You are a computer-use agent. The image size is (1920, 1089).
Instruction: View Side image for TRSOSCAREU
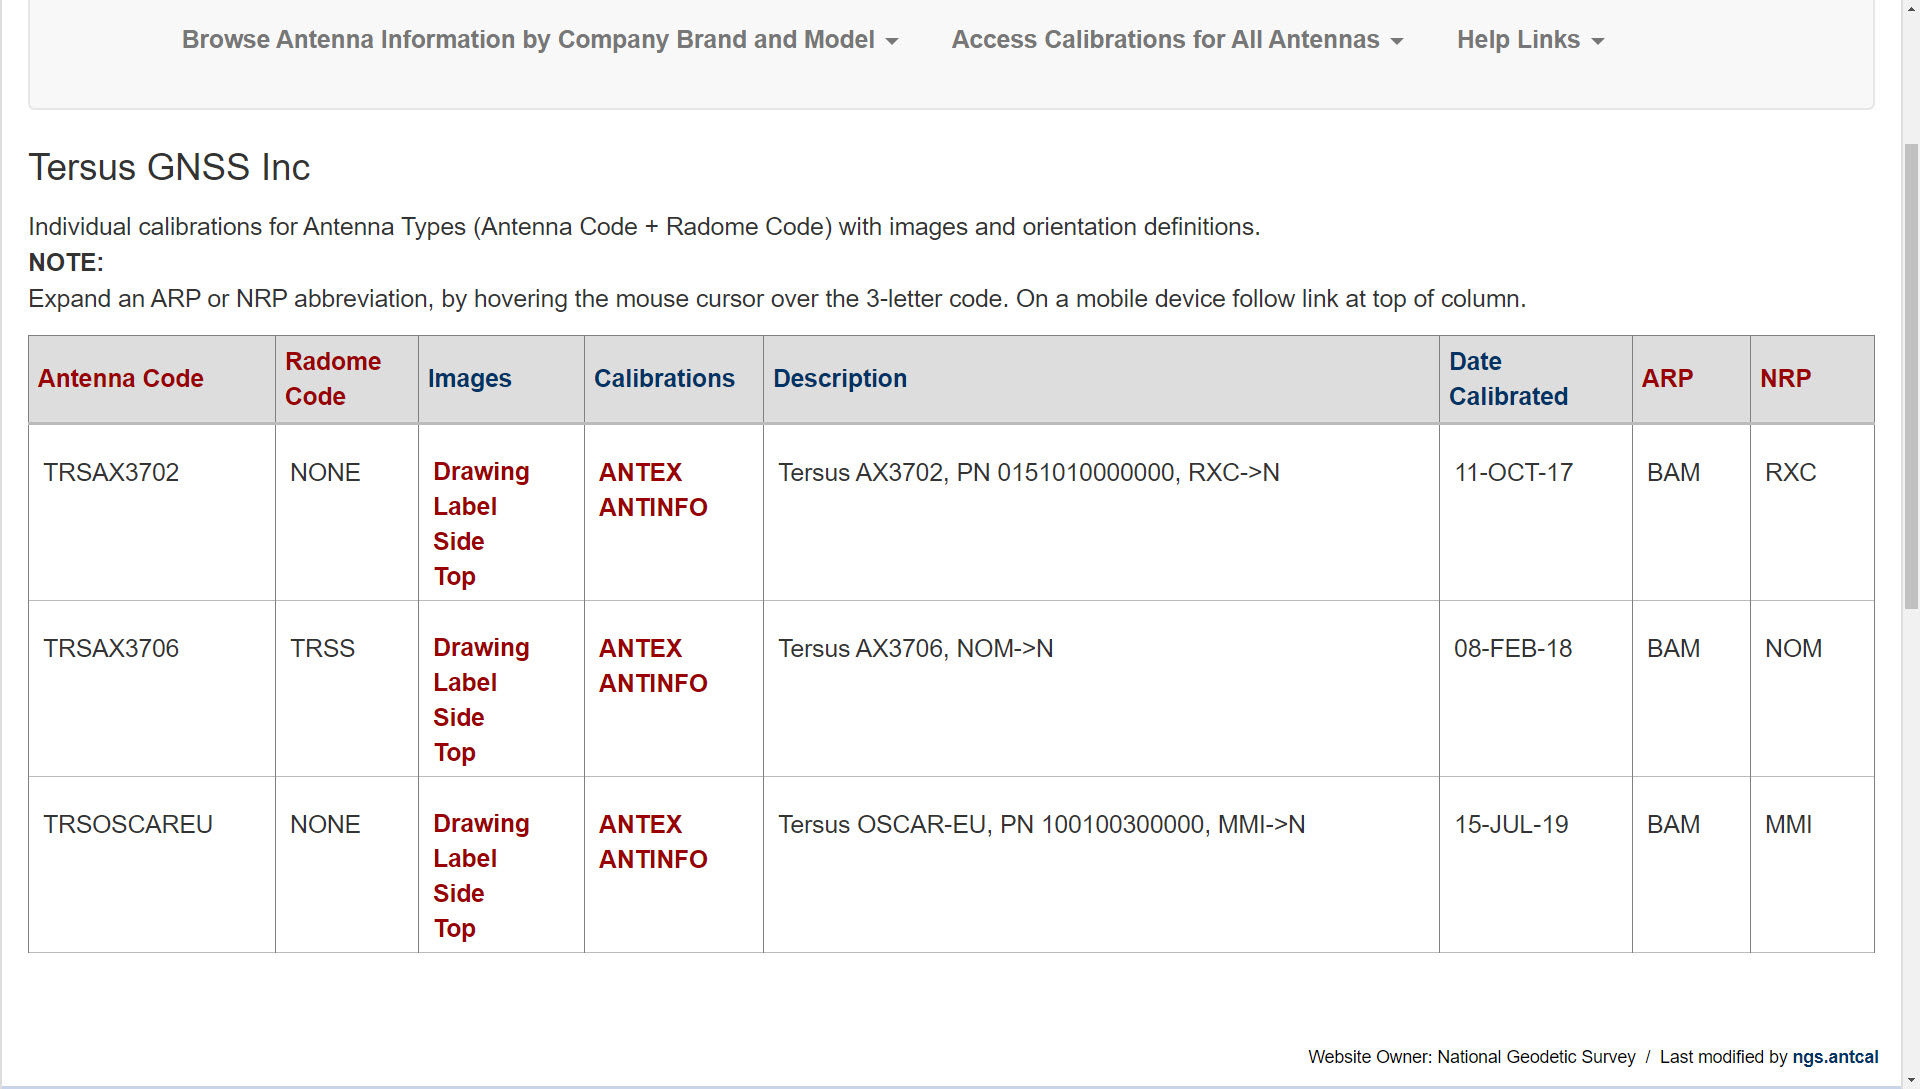click(458, 894)
